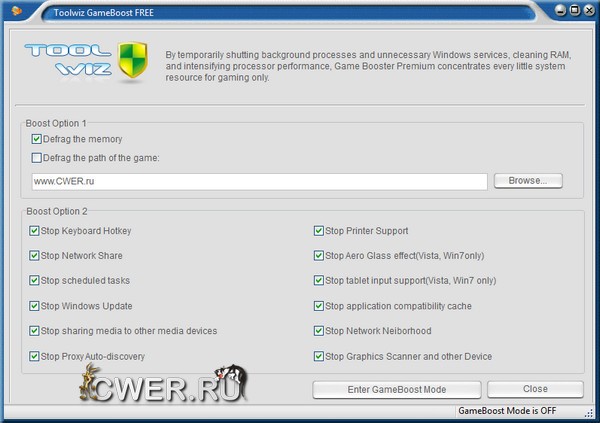Disable Stop Network Share option
Image resolution: width=600 pixels, height=423 pixels.
pos(36,256)
